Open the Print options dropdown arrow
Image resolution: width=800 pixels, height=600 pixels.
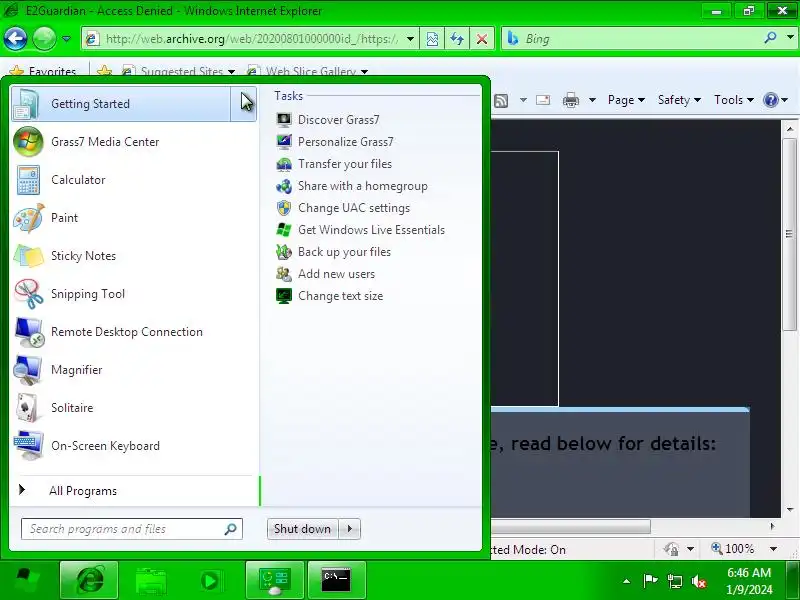click(592, 100)
